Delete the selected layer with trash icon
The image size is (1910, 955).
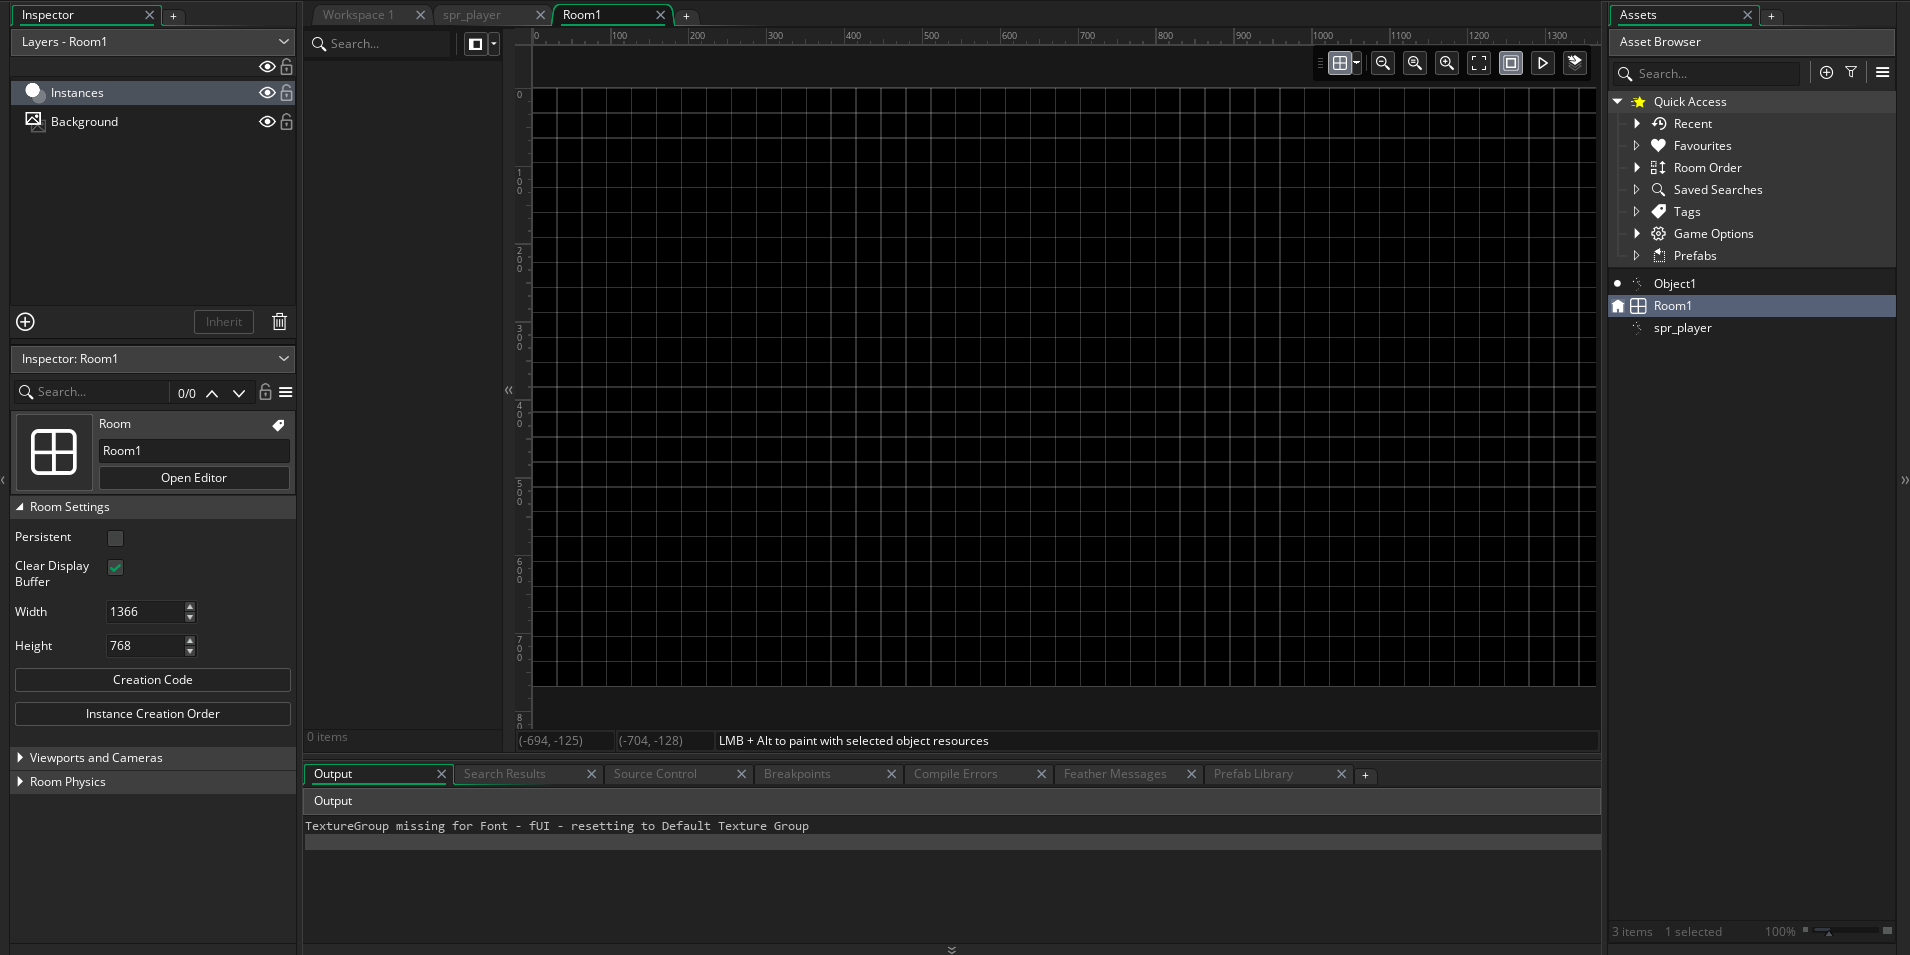tap(280, 322)
